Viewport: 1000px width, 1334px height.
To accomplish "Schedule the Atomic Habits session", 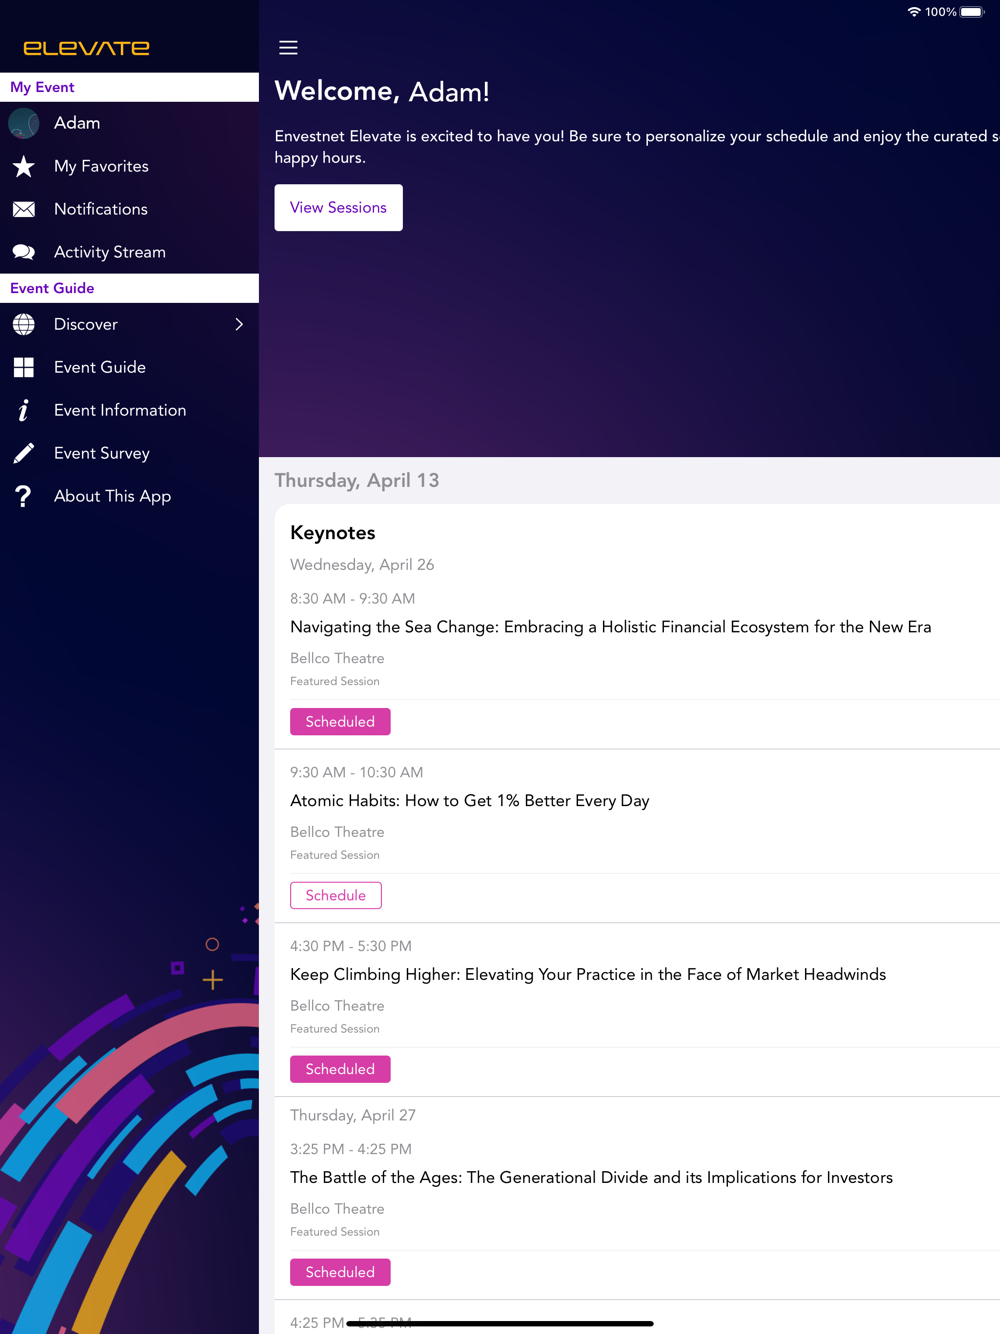I will (x=335, y=895).
